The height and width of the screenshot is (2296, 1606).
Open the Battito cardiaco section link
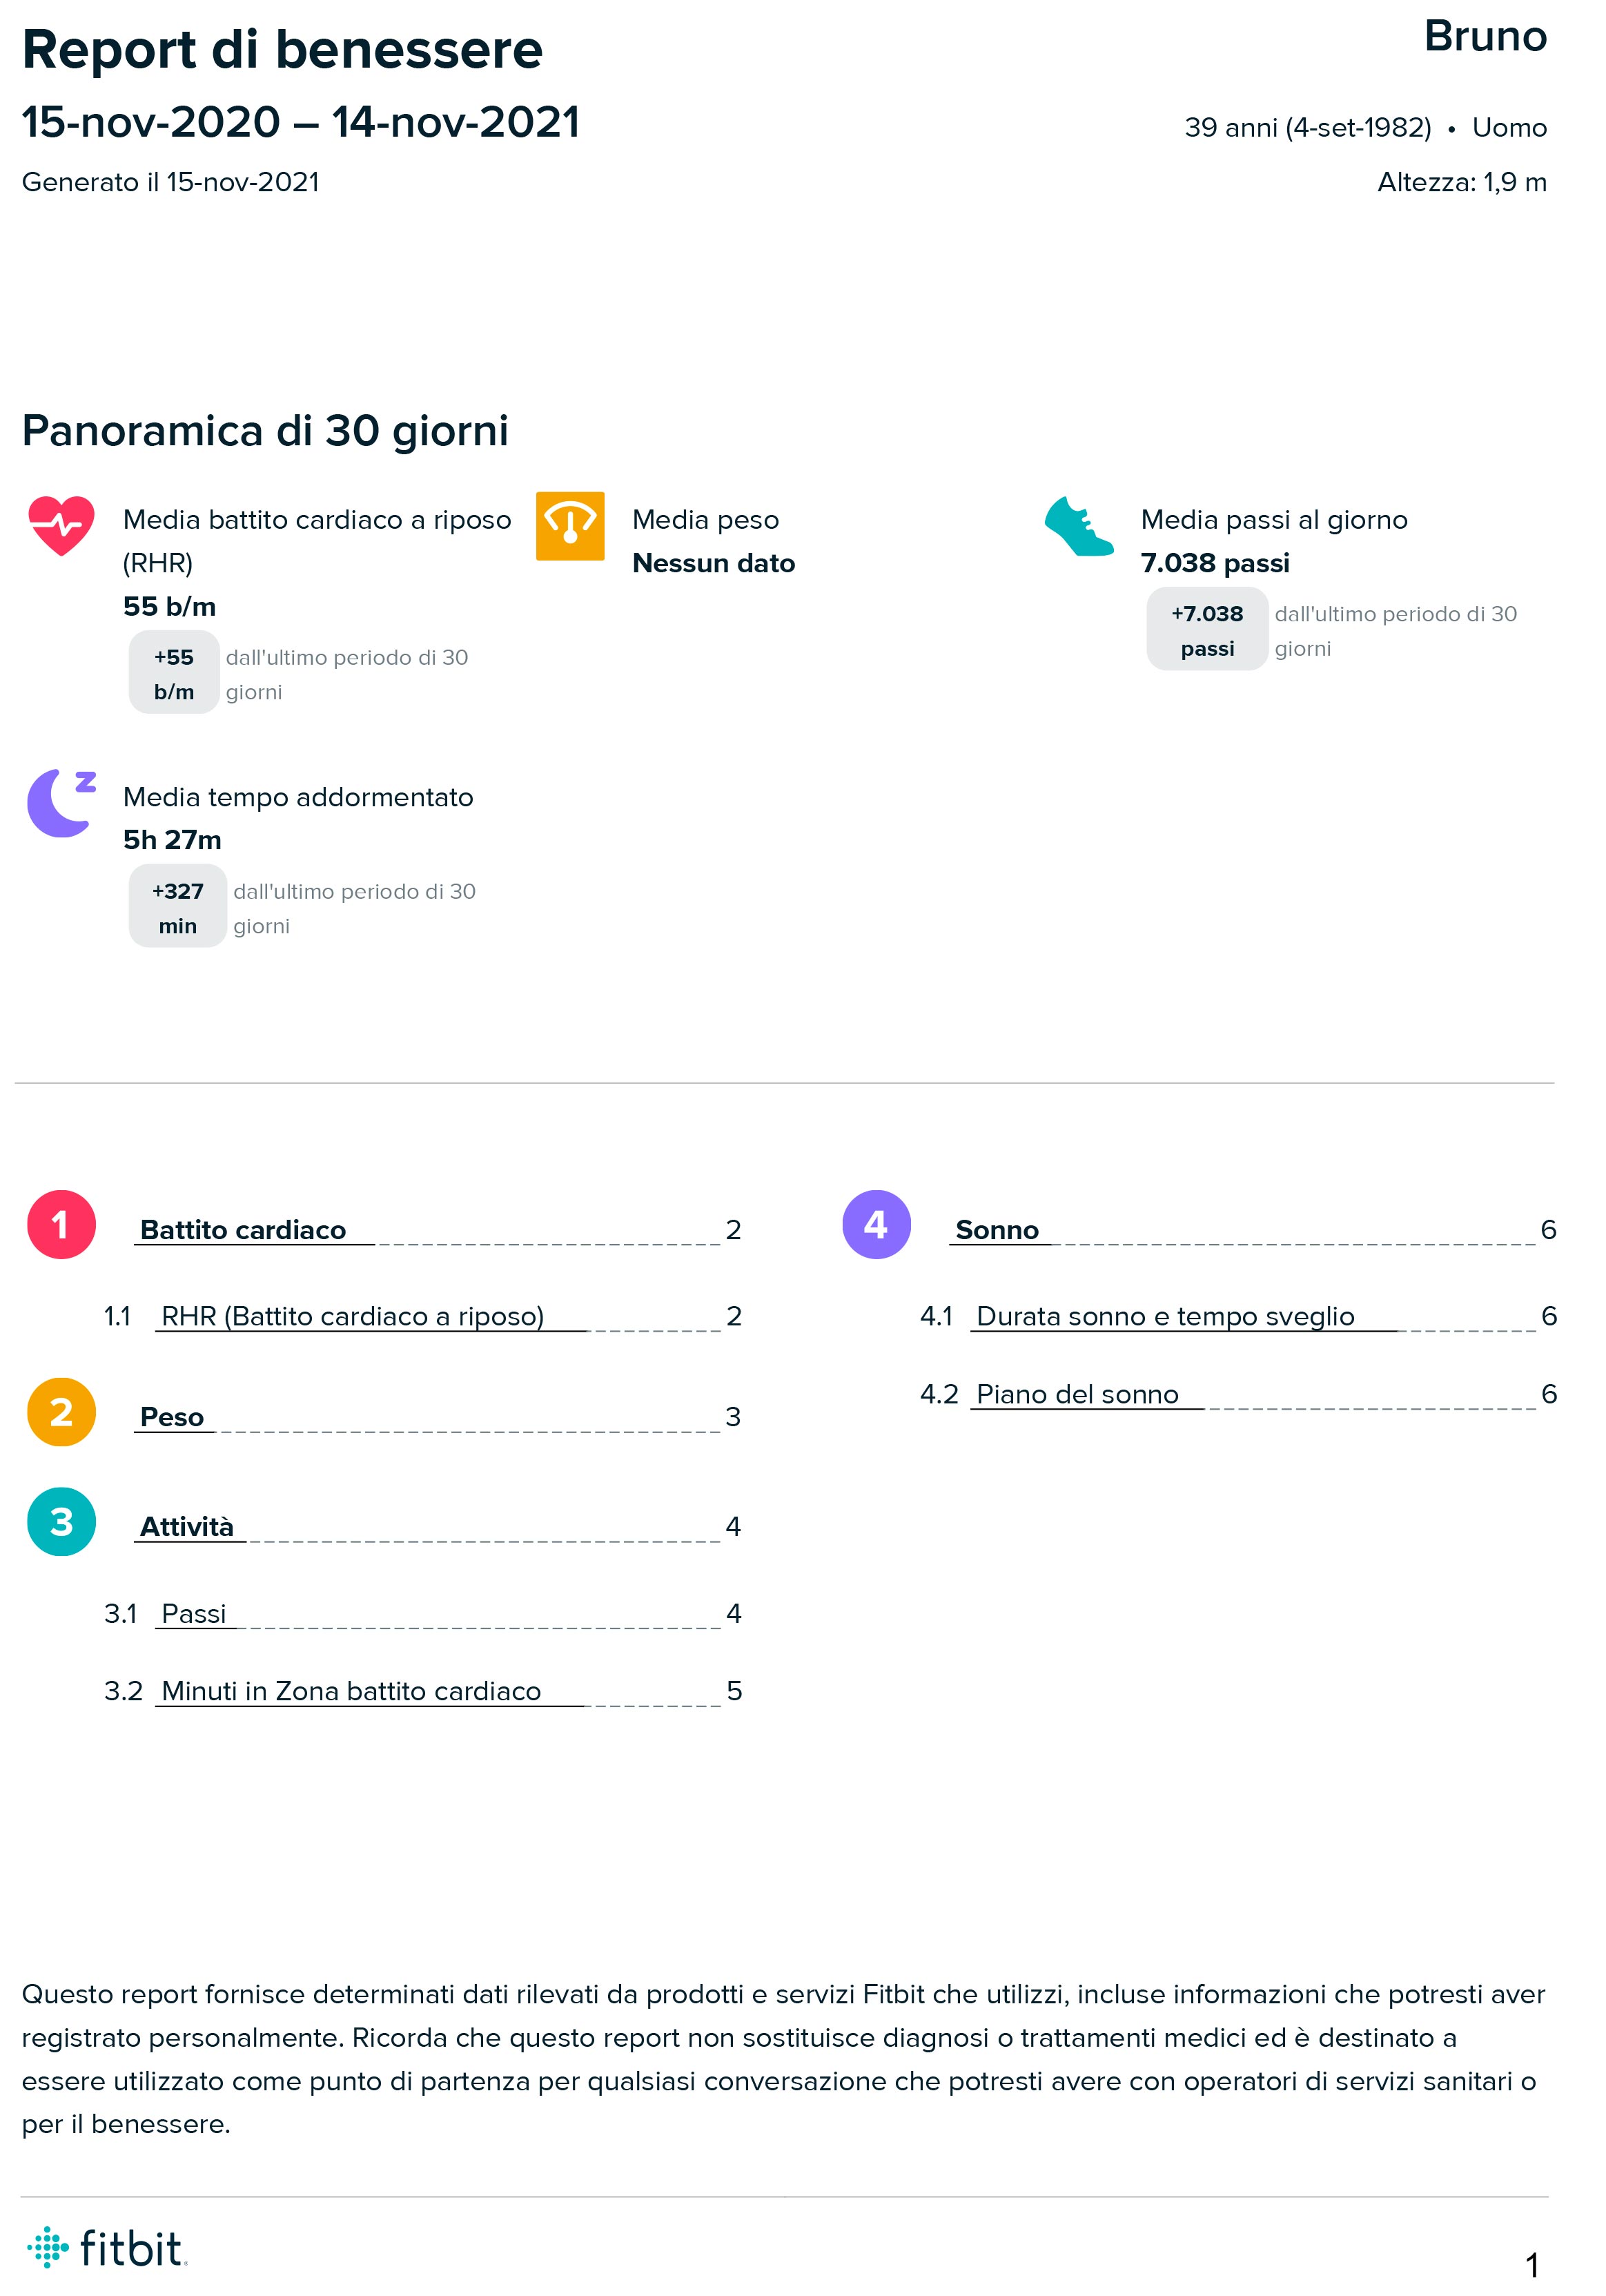click(x=243, y=1230)
